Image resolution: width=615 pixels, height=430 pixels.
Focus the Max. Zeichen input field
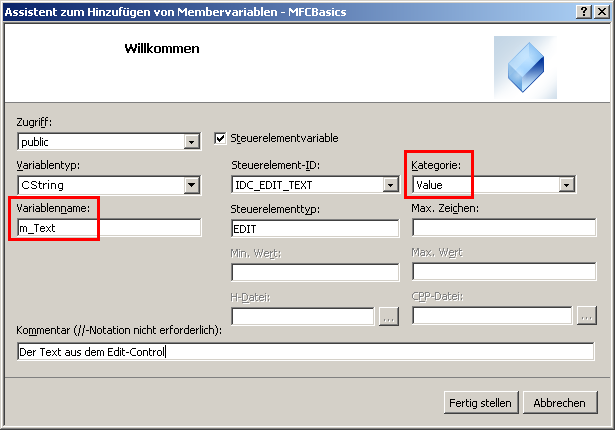504,228
